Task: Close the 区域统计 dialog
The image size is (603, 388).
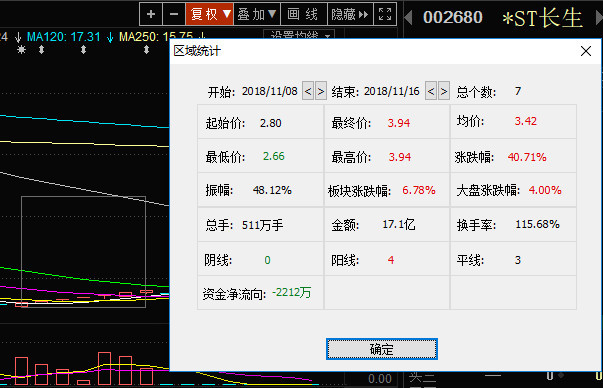Action: (586, 51)
